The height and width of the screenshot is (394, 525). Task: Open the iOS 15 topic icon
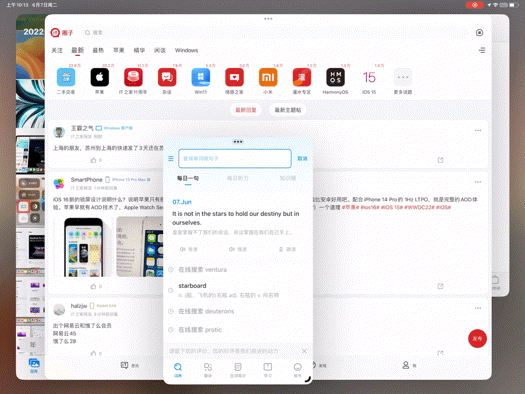coord(369,77)
